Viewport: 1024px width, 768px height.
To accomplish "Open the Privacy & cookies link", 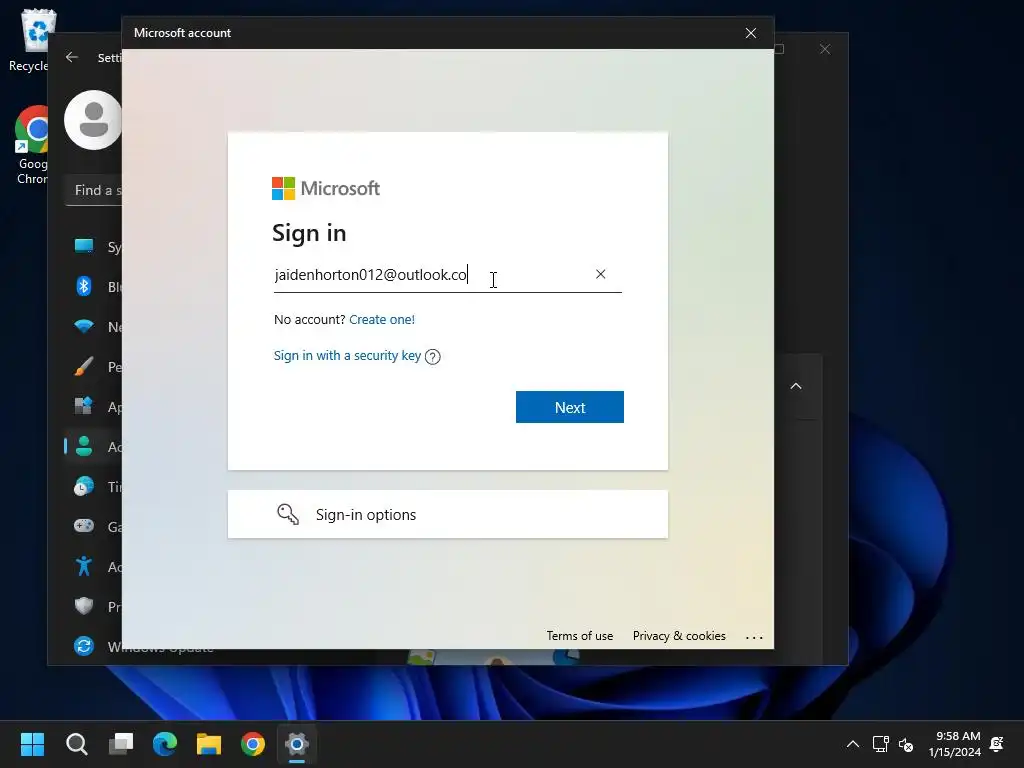I will pos(679,635).
